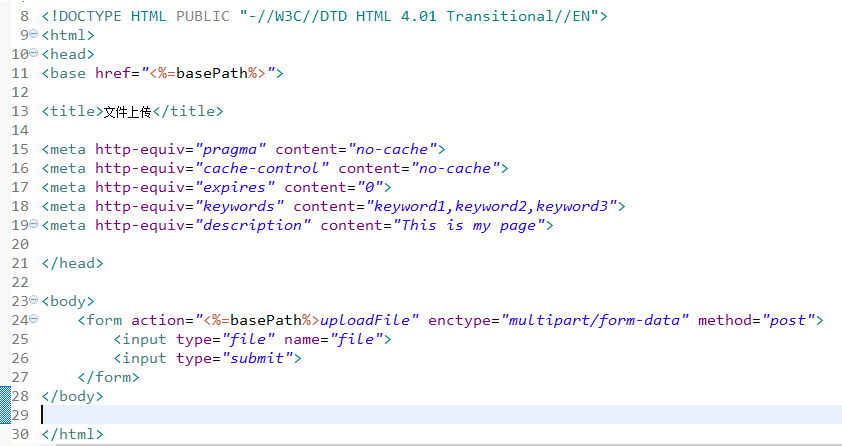Click the horizontal scrollbar at the editor bottom

[448, 444]
